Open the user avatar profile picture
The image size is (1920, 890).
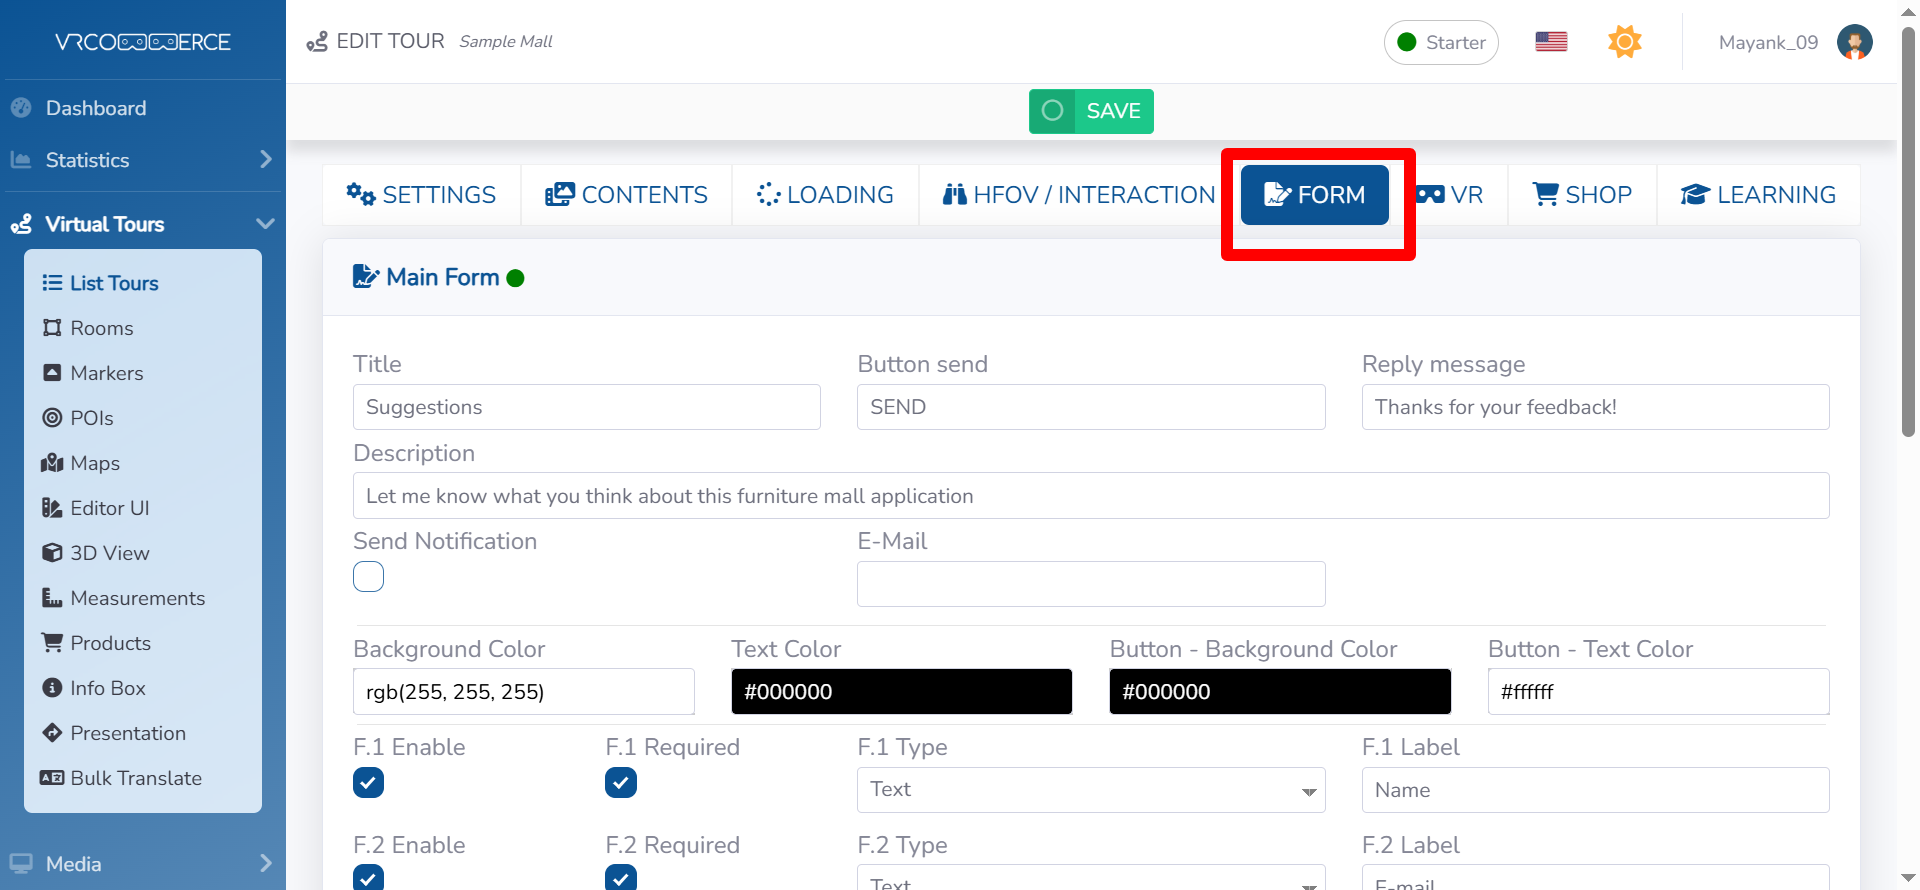[x=1854, y=42]
